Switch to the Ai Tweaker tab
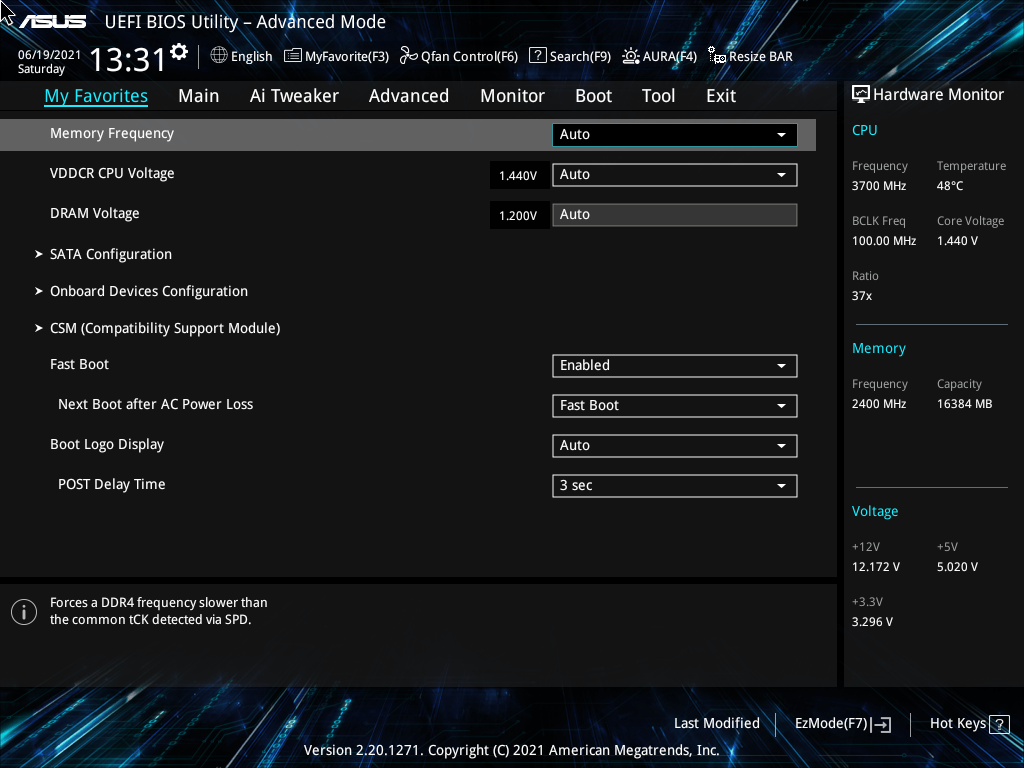 tap(294, 95)
